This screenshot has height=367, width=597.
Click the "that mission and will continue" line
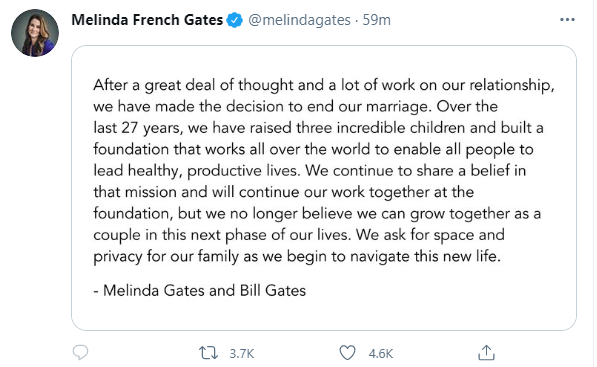tap(284, 192)
